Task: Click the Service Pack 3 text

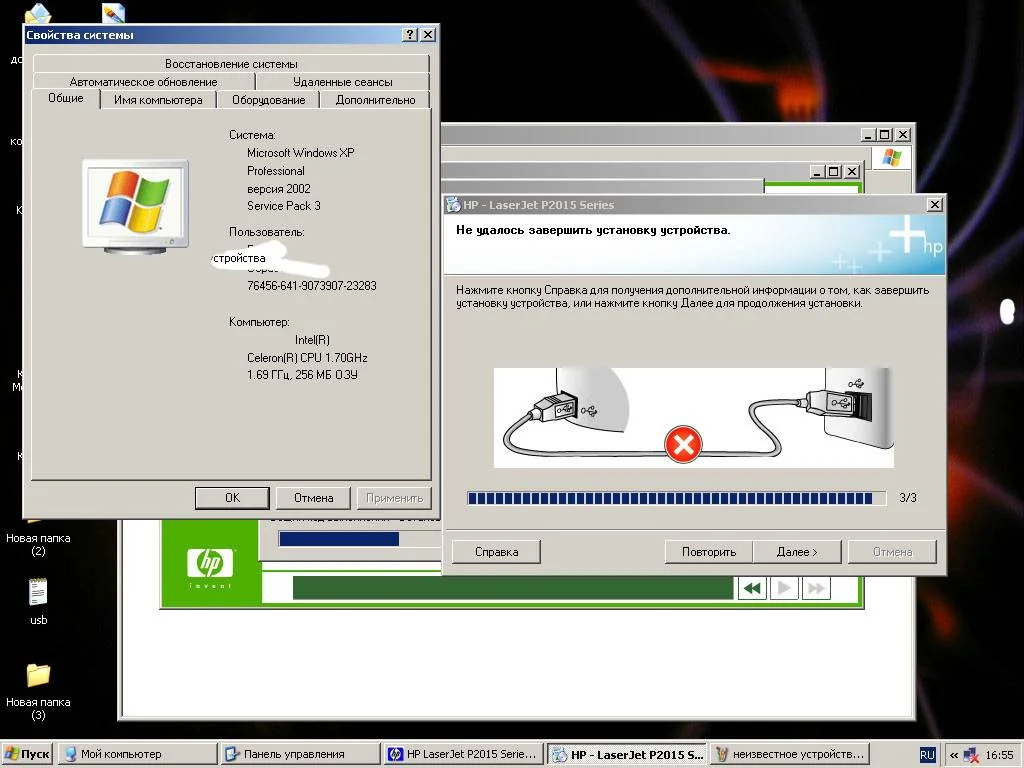Action: pyautogui.click(x=283, y=206)
